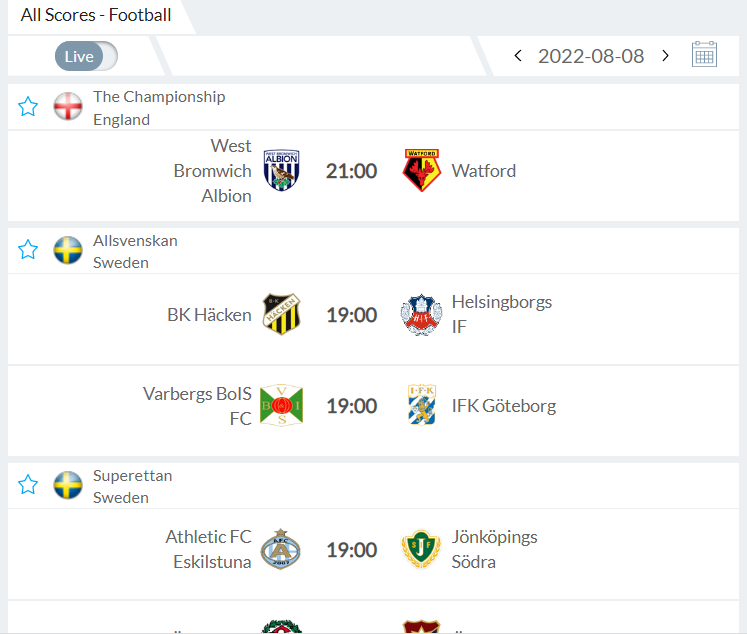Click the BK Häcken club logo
This screenshot has width=747, height=634.
pyautogui.click(x=281, y=314)
